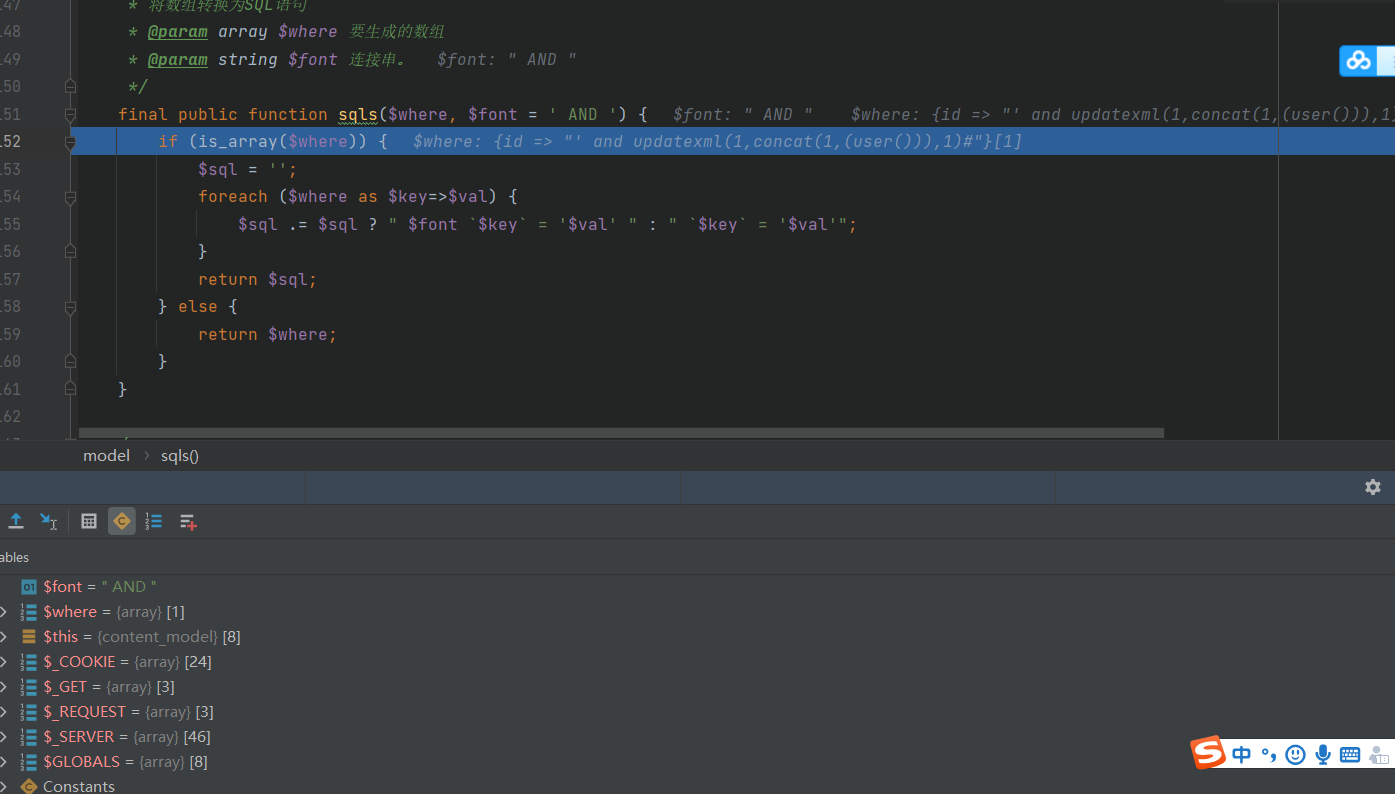Click the Constants node orange icon
Image resolution: width=1395 pixels, height=794 pixels.
tap(29, 786)
